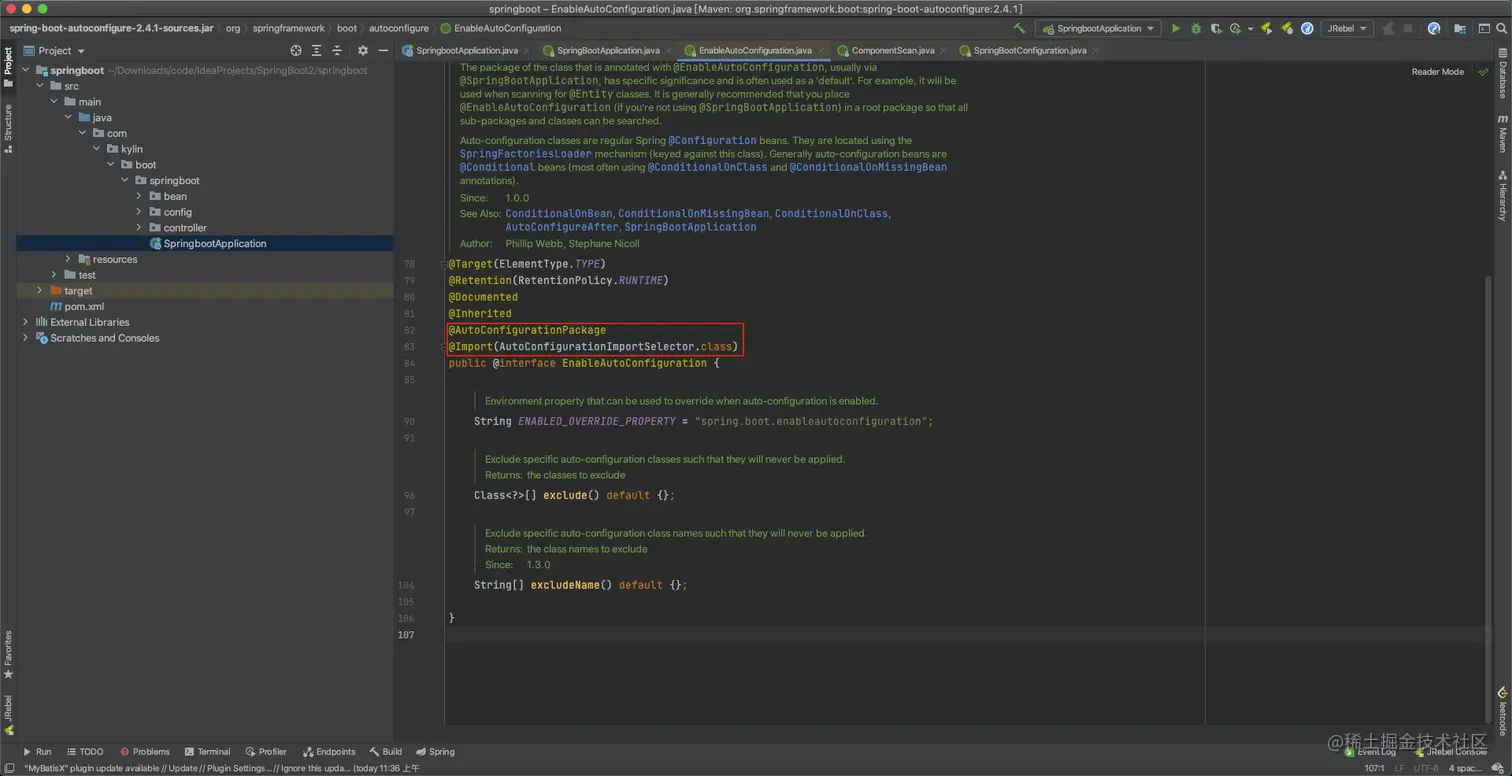Run with Coverage using the shield icon
This screenshot has height=776, width=1512.
1215,29
